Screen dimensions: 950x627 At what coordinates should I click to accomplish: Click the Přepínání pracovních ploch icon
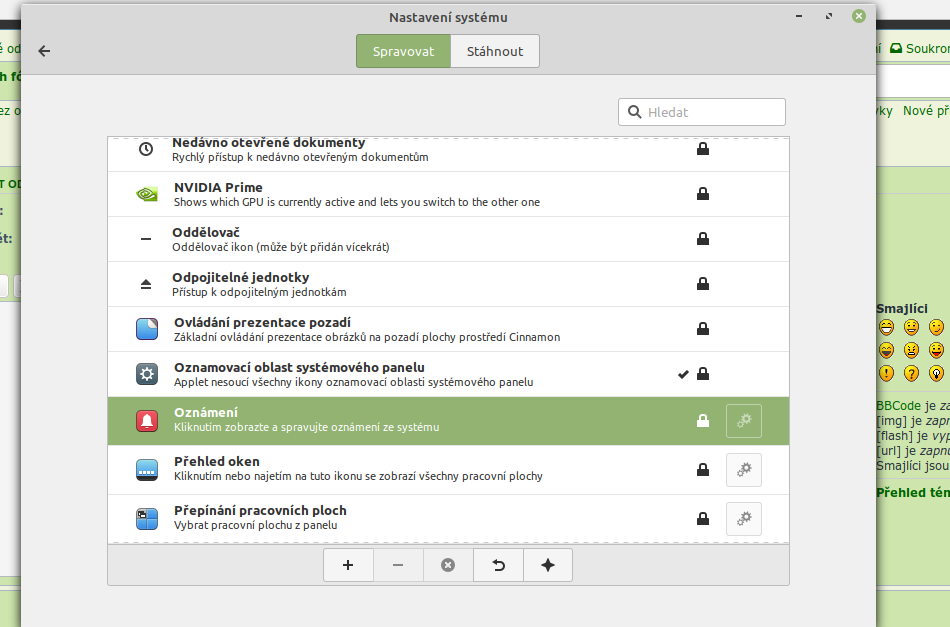coord(147,518)
